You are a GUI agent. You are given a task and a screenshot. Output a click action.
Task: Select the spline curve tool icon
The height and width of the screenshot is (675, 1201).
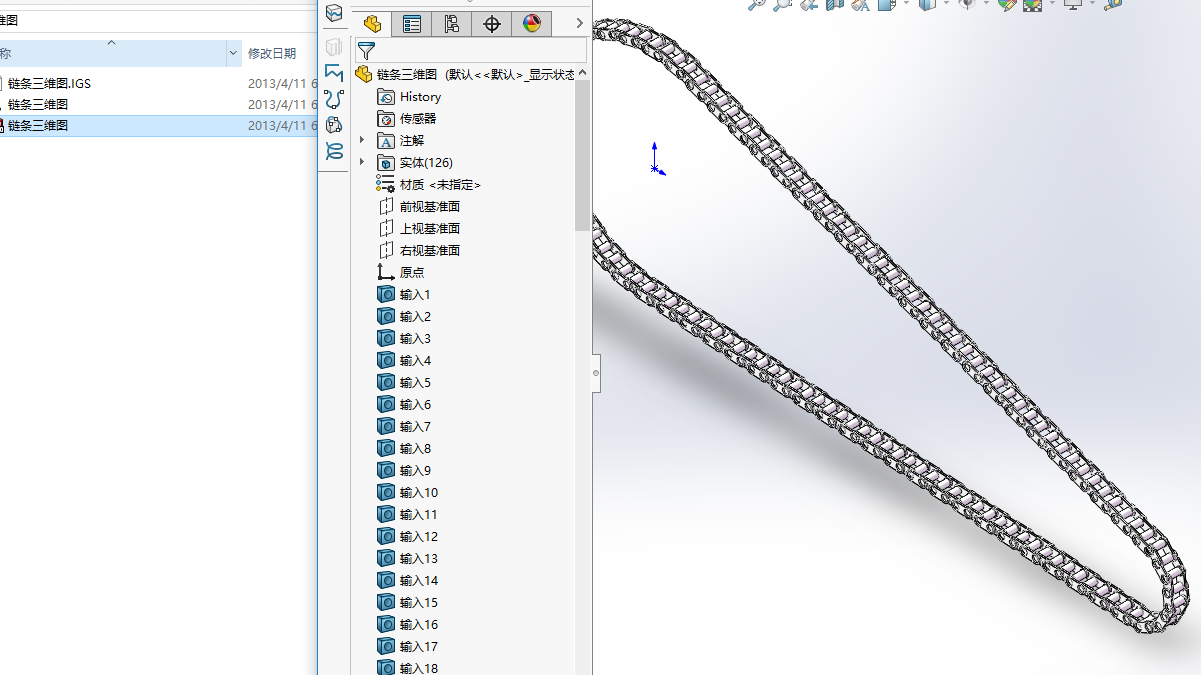(x=334, y=99)
